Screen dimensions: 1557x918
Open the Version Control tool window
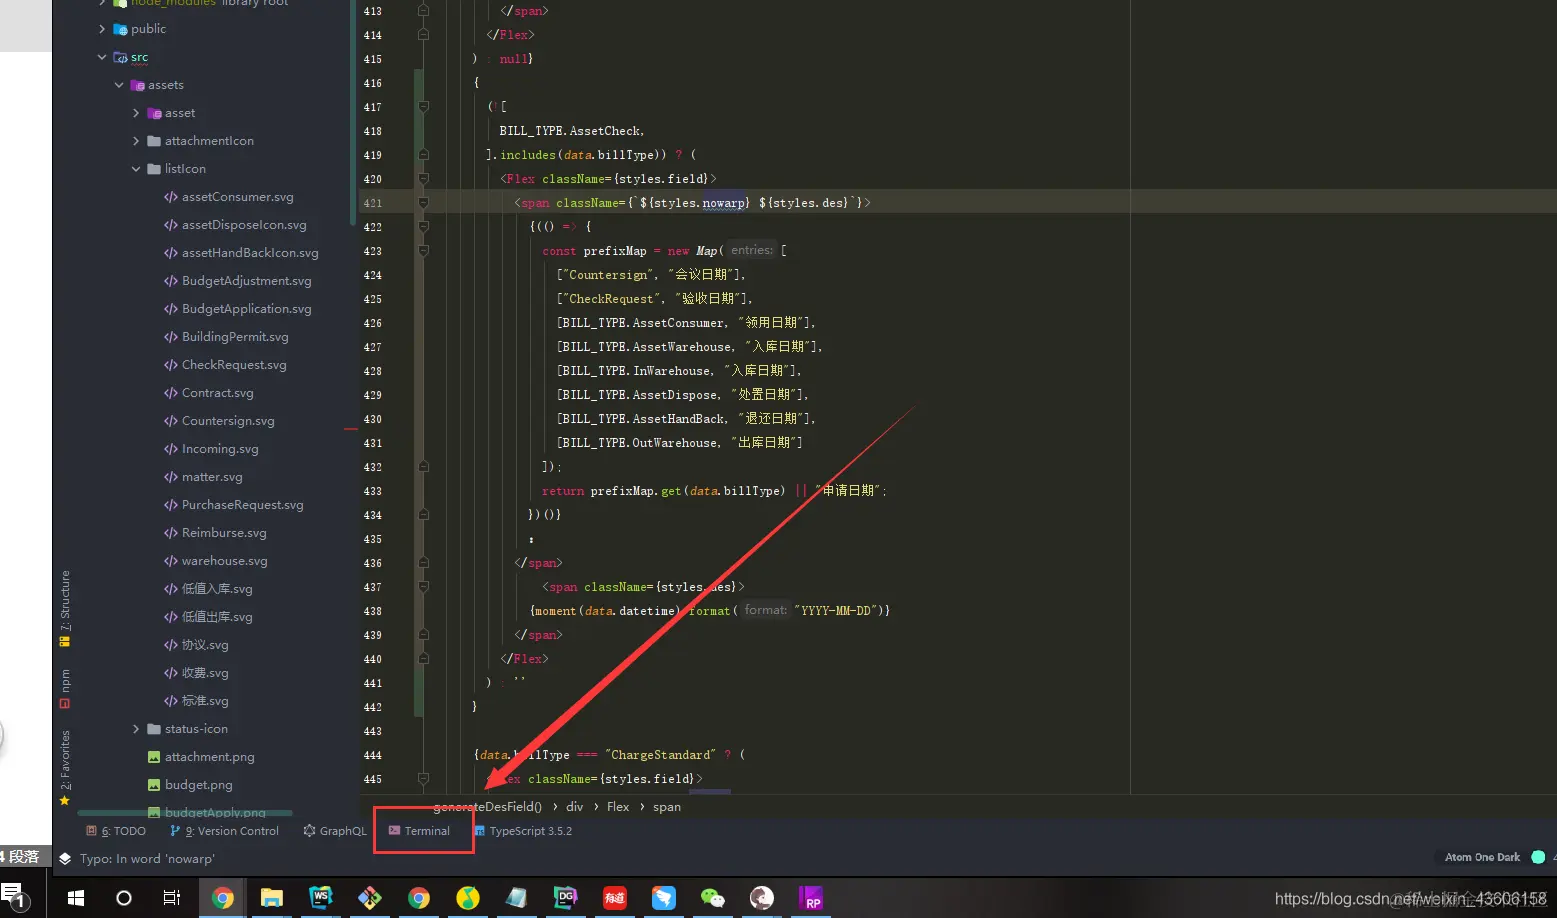pos(224,831)
